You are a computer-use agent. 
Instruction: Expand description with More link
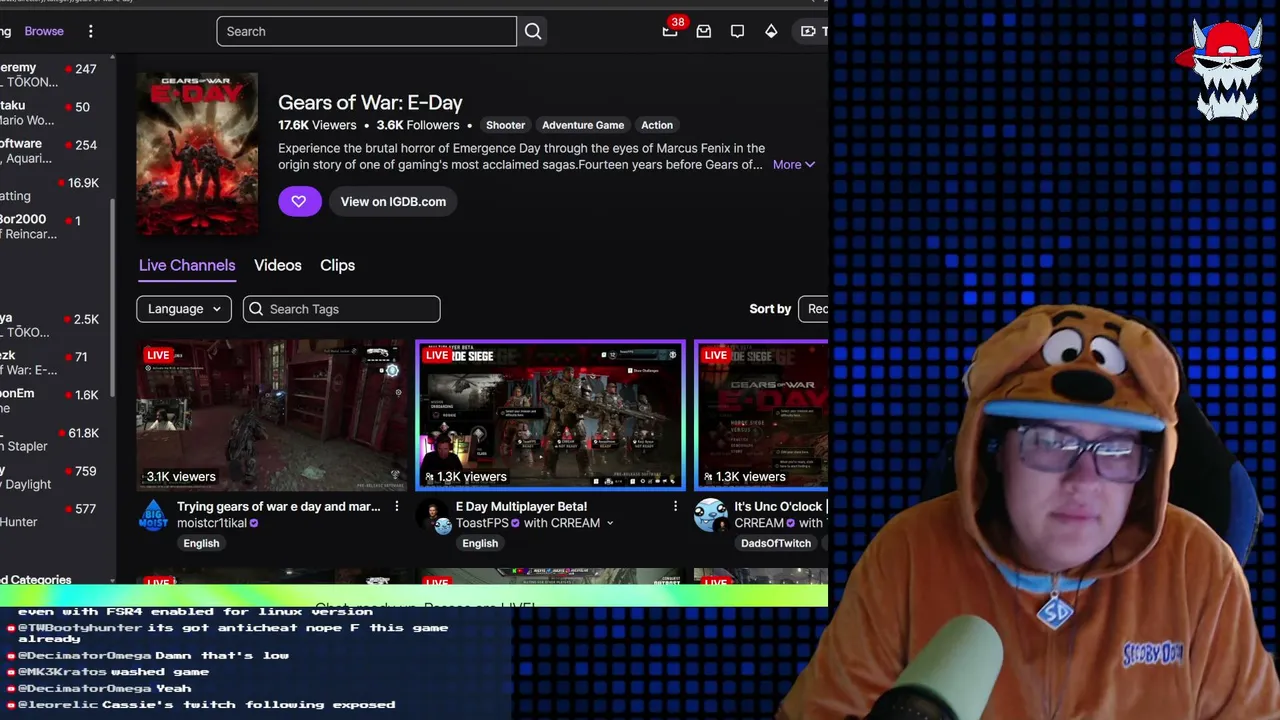794,165
